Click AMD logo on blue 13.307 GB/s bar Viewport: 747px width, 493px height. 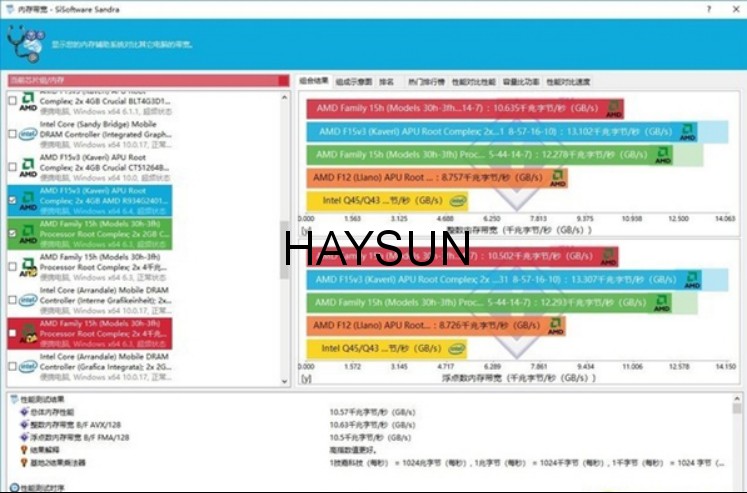[x=692, y=280]
